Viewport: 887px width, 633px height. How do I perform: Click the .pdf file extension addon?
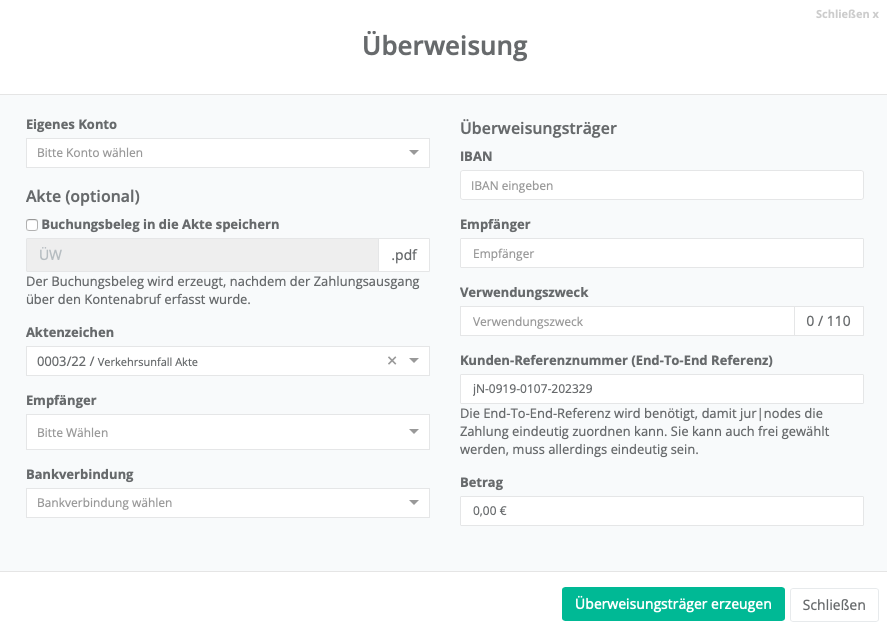[404, 255]
